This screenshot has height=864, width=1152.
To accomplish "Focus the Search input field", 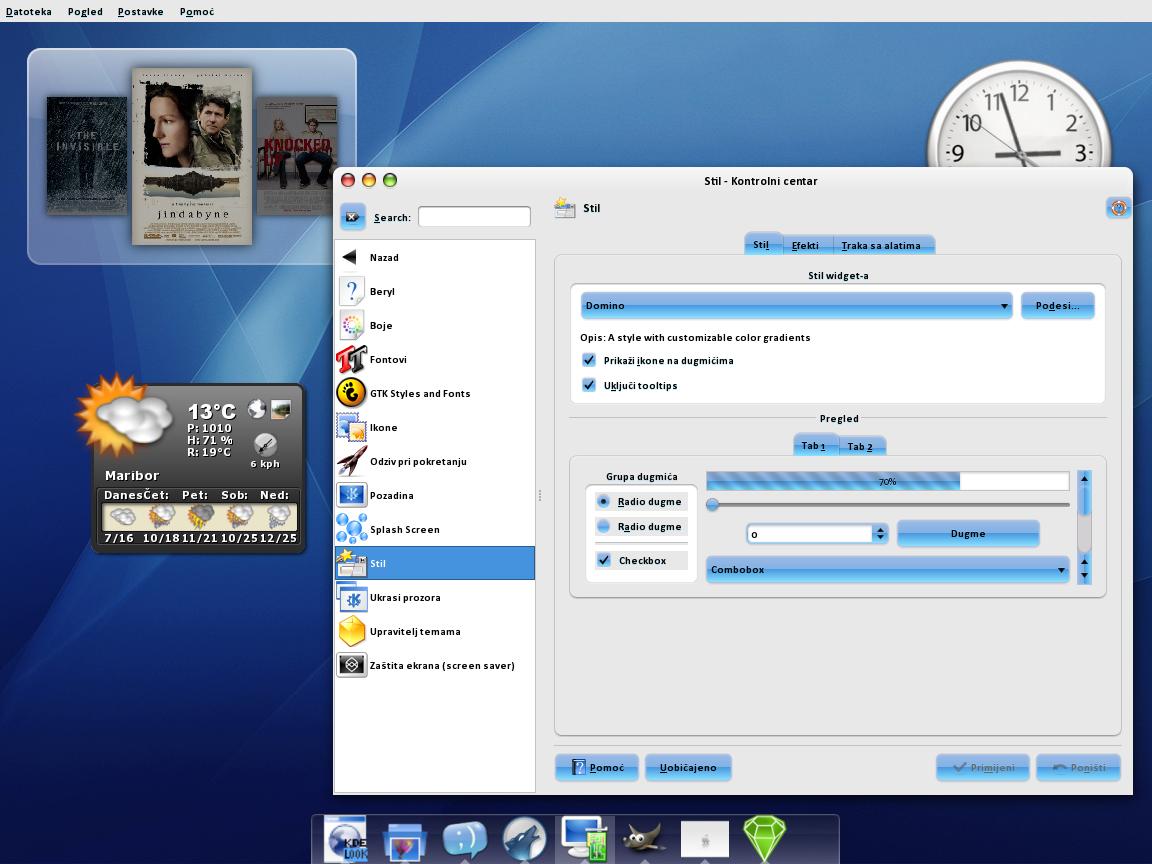I will click(x=474, y=217).
